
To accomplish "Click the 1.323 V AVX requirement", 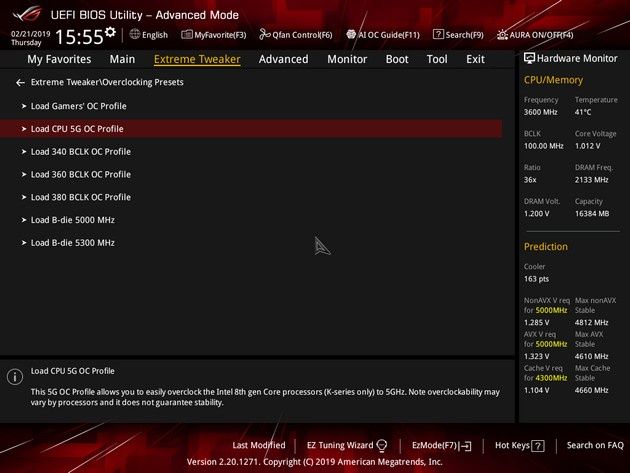I will pyautogui.click(x=536, y=356).
